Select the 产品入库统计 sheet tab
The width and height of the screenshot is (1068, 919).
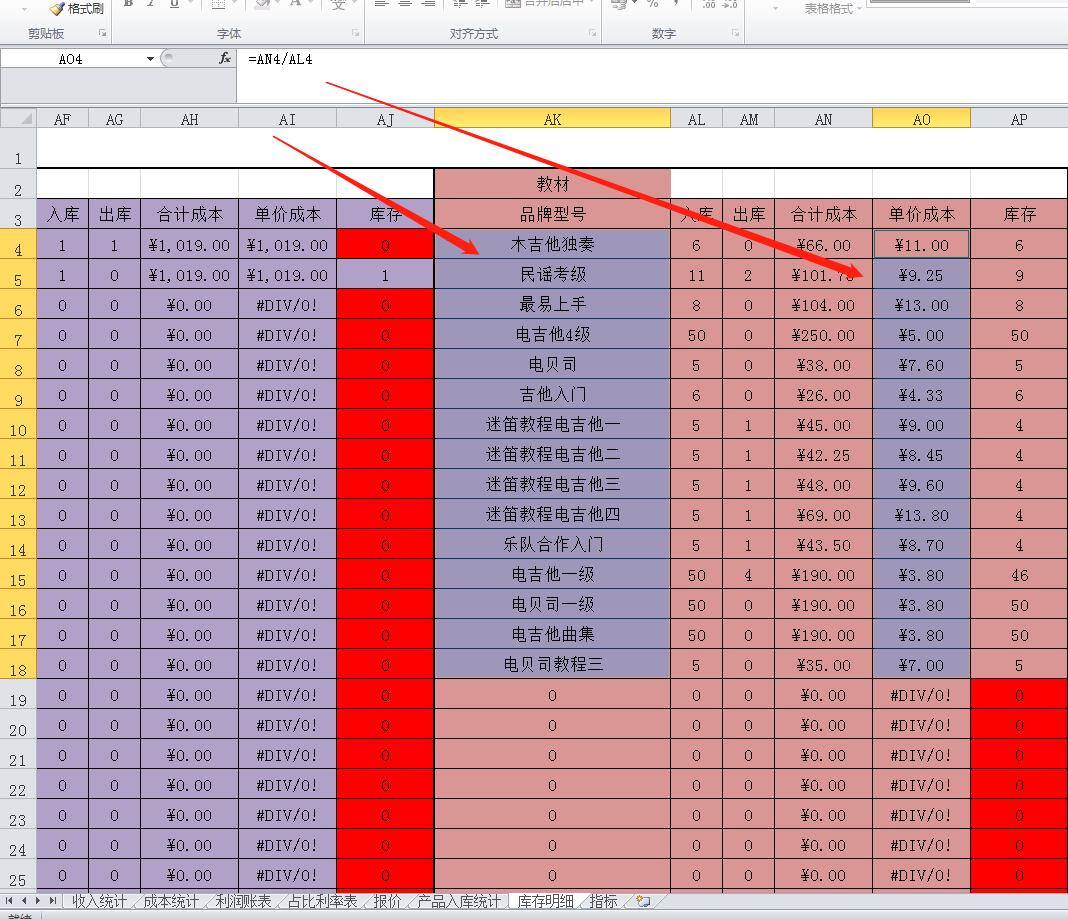[459, 901]
